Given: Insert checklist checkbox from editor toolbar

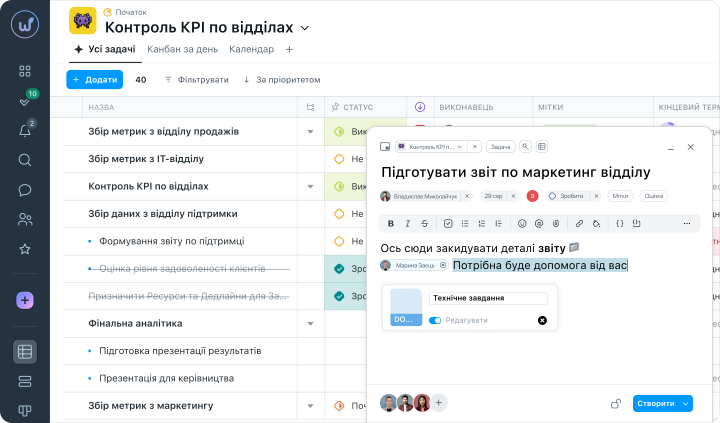Looking at the screenshot, I should tap(448, 223).
